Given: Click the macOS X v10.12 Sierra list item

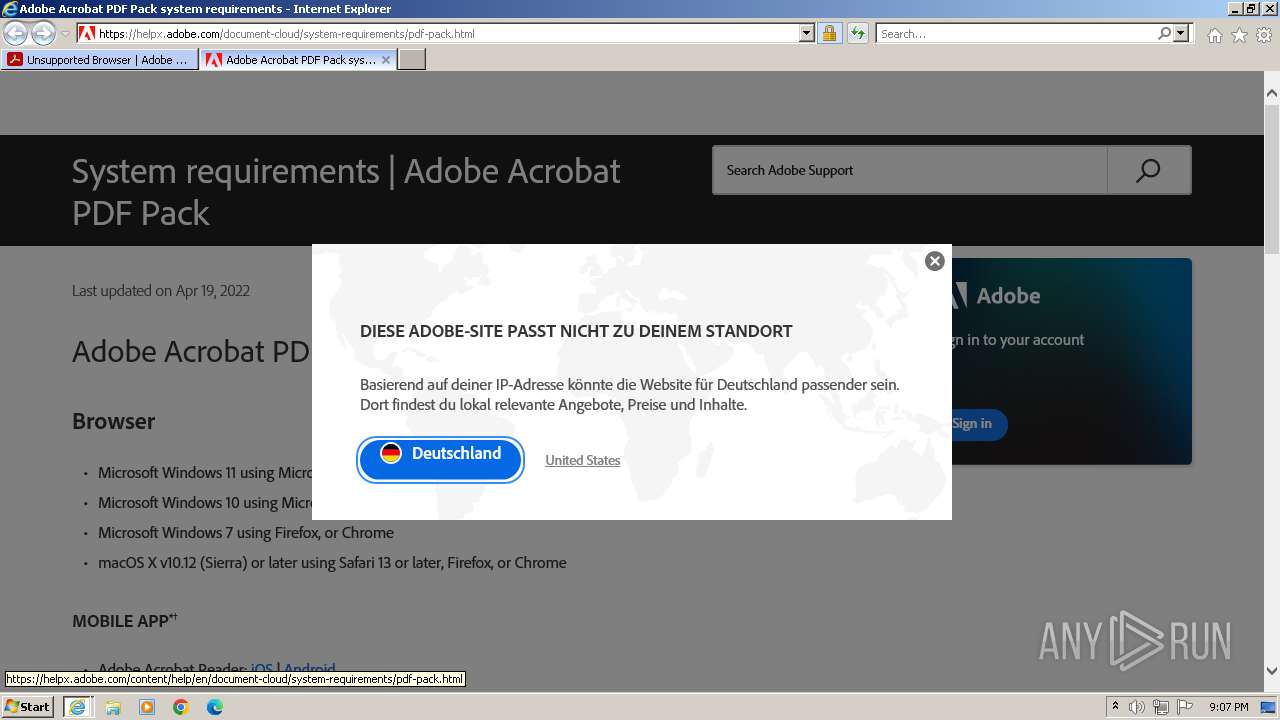Looking at the screenshot, I should click(332, 563).
